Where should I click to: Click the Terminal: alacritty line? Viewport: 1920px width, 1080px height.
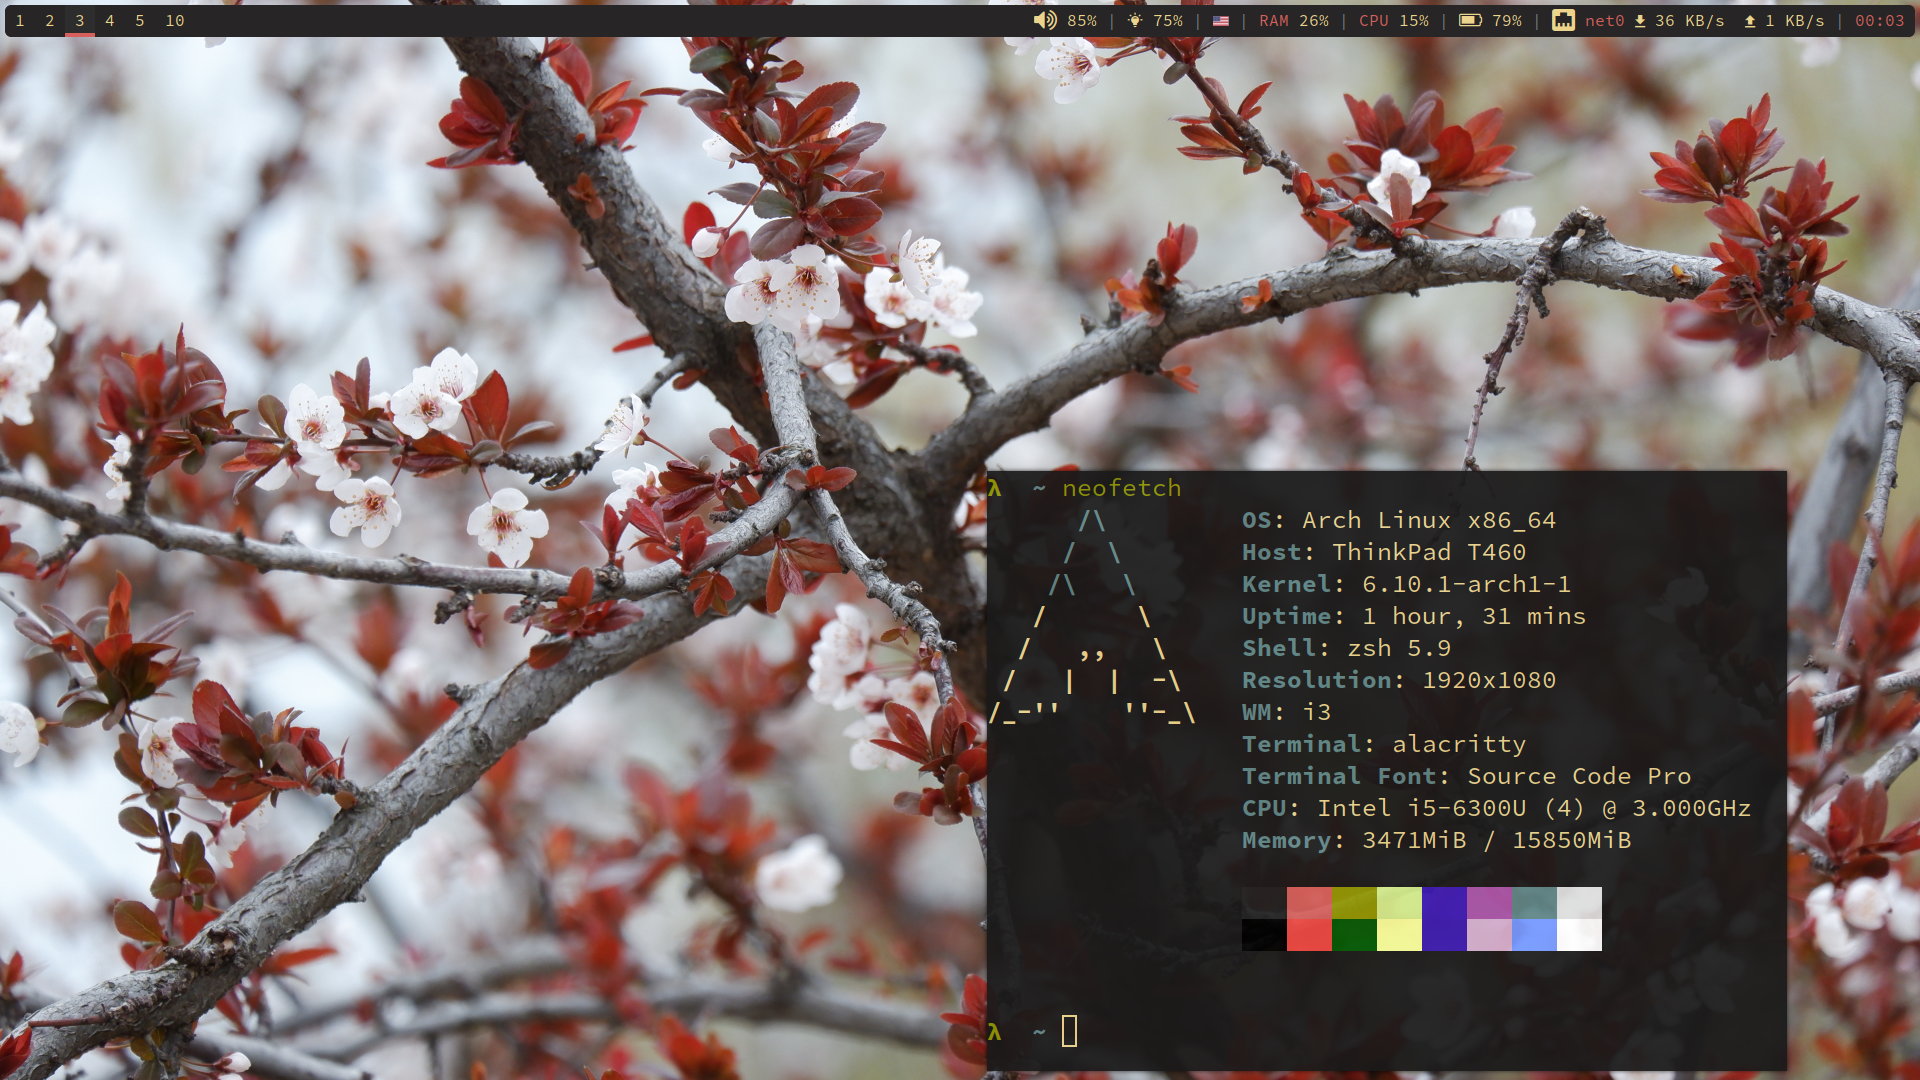pyautogui.click(x=1384, y=744)
